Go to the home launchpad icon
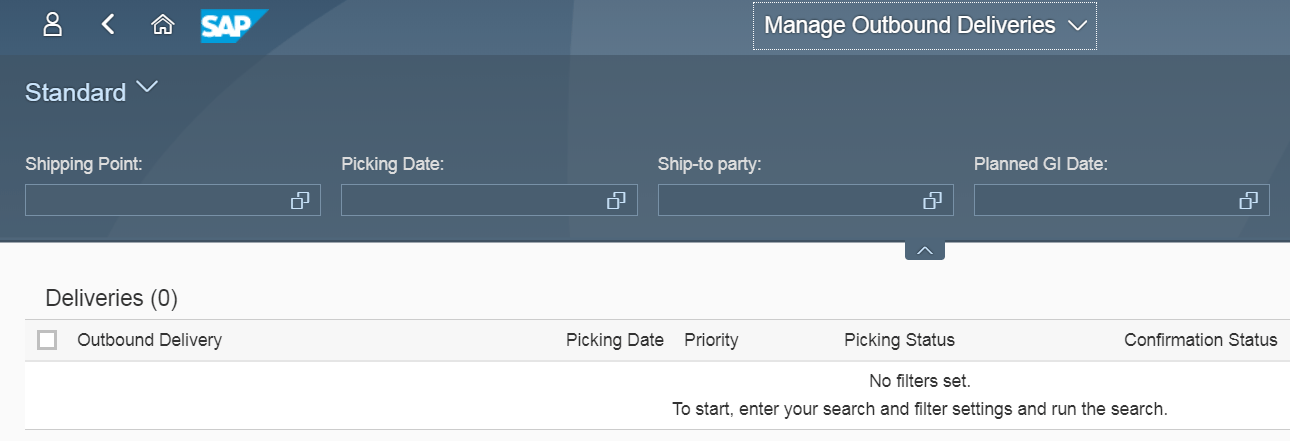The width and height of the screenshot is (1290, 441). point(162,25)
